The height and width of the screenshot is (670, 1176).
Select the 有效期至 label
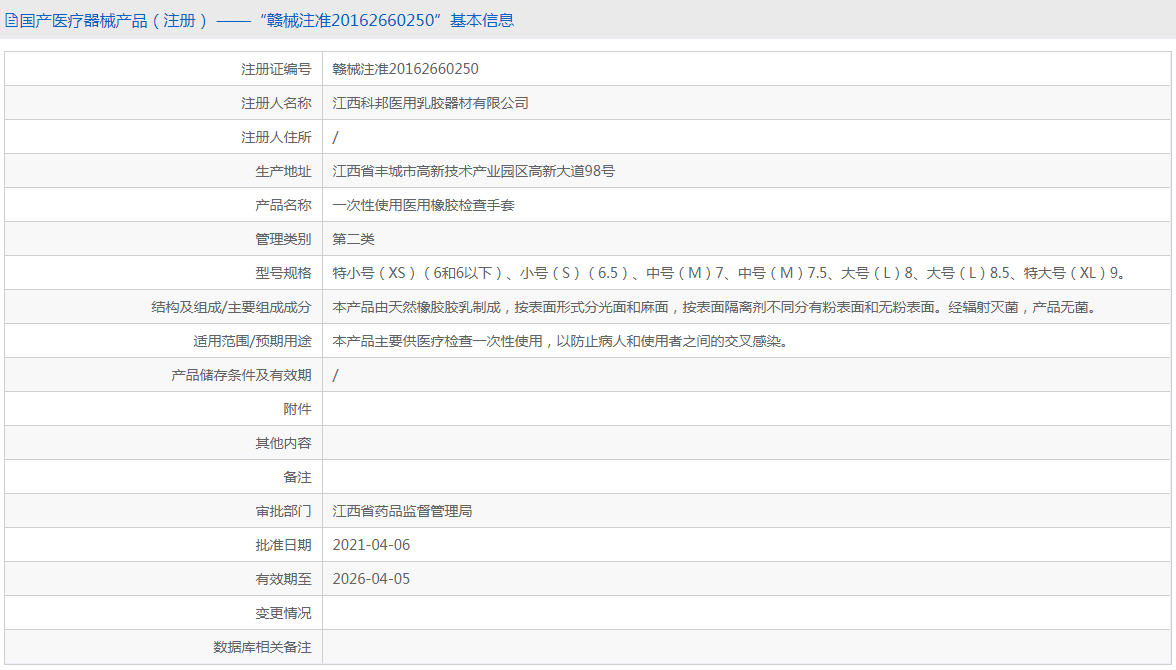[283, 579]
